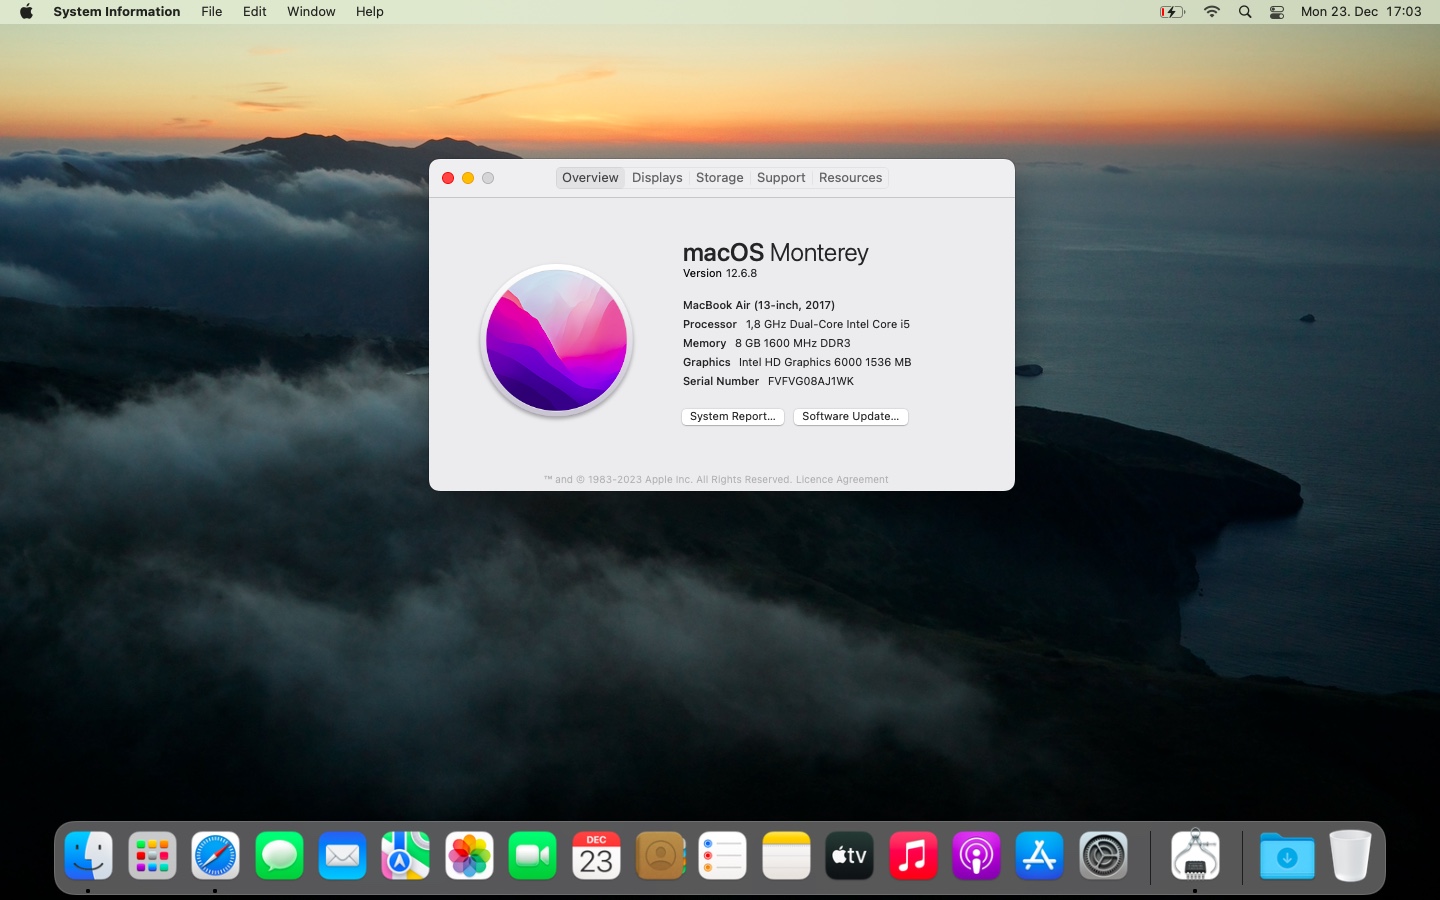Open the Apple menu
This screenshot has height=900, width=1440.
26,12
